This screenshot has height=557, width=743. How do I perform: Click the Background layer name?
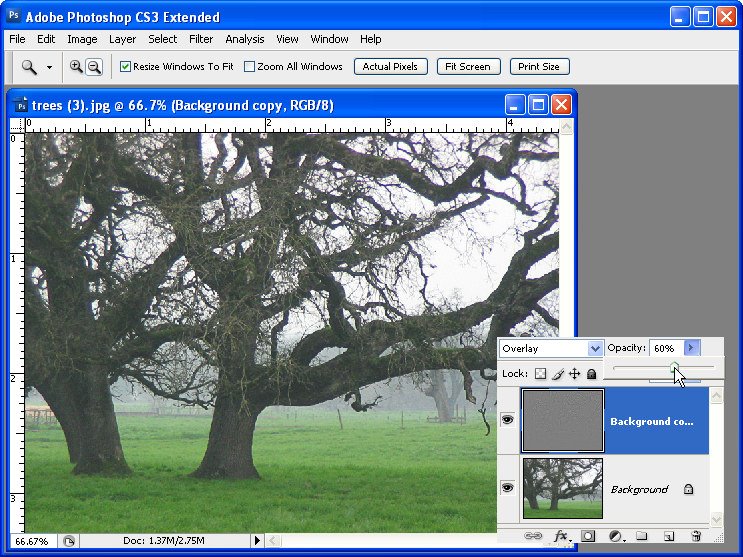[x=639, y=489]
